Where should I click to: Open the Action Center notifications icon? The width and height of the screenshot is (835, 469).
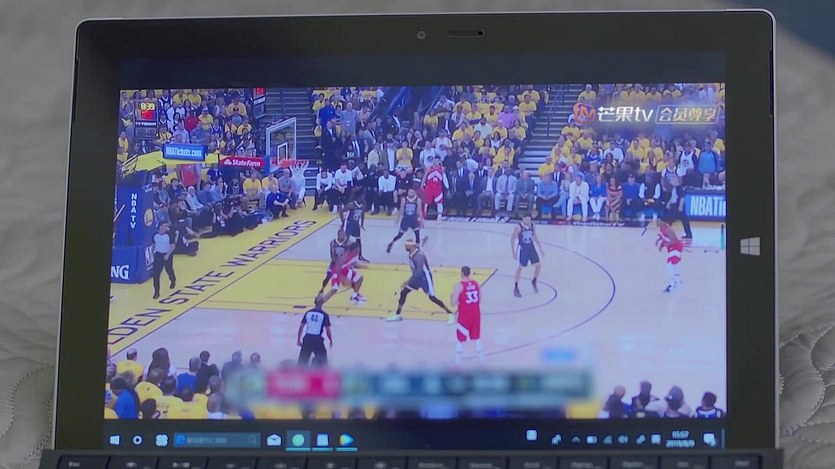709,440
